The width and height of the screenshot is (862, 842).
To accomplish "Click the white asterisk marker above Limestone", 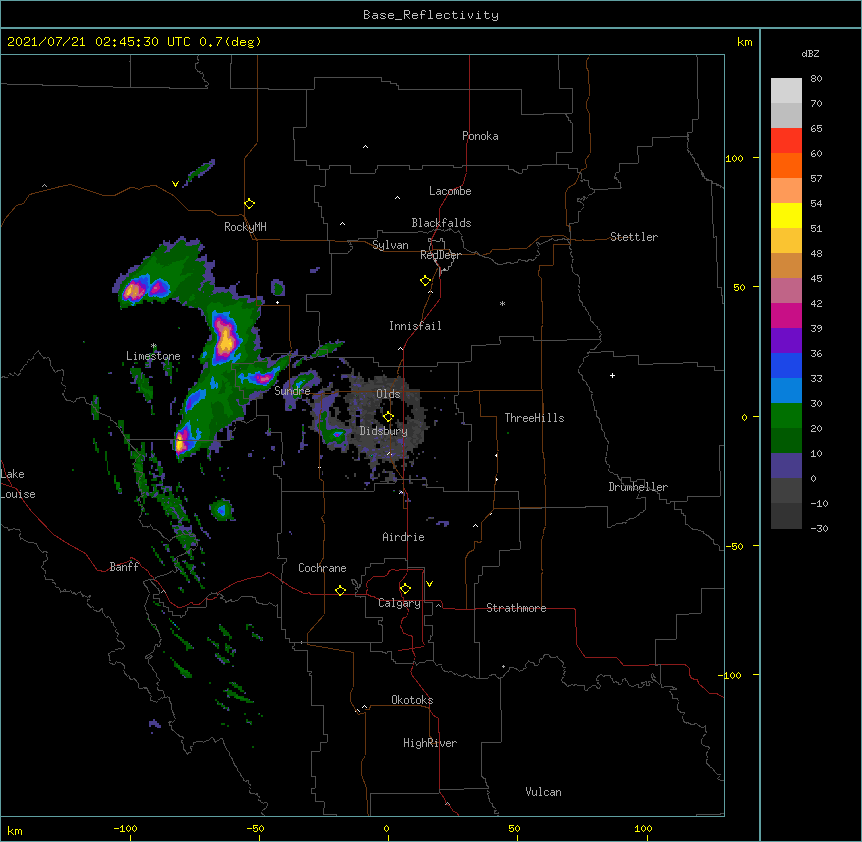I will pos(154,346).
